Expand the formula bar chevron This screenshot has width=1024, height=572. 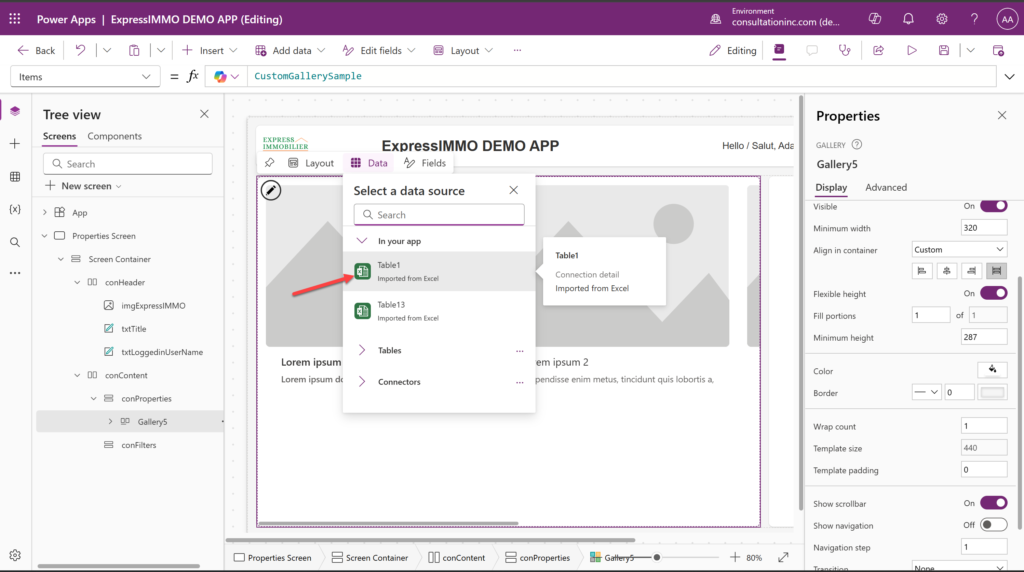pos(1010,76)
